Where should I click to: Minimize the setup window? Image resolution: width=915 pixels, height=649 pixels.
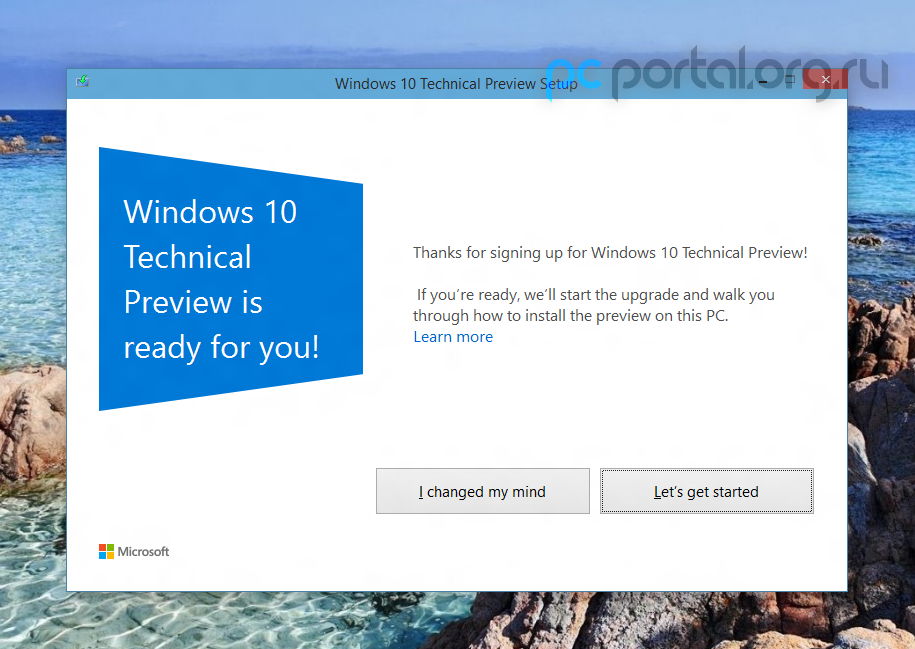pyautogui.click(x=763, y=81)
